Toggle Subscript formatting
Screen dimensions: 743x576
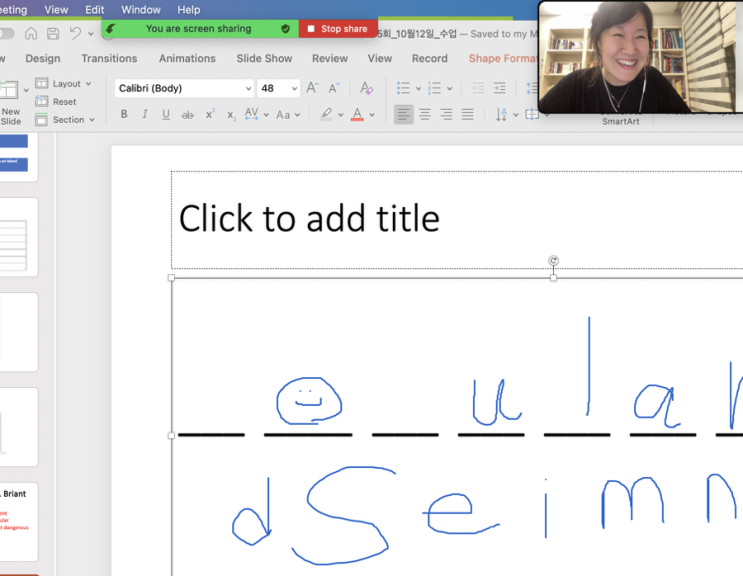pos(231,115)
